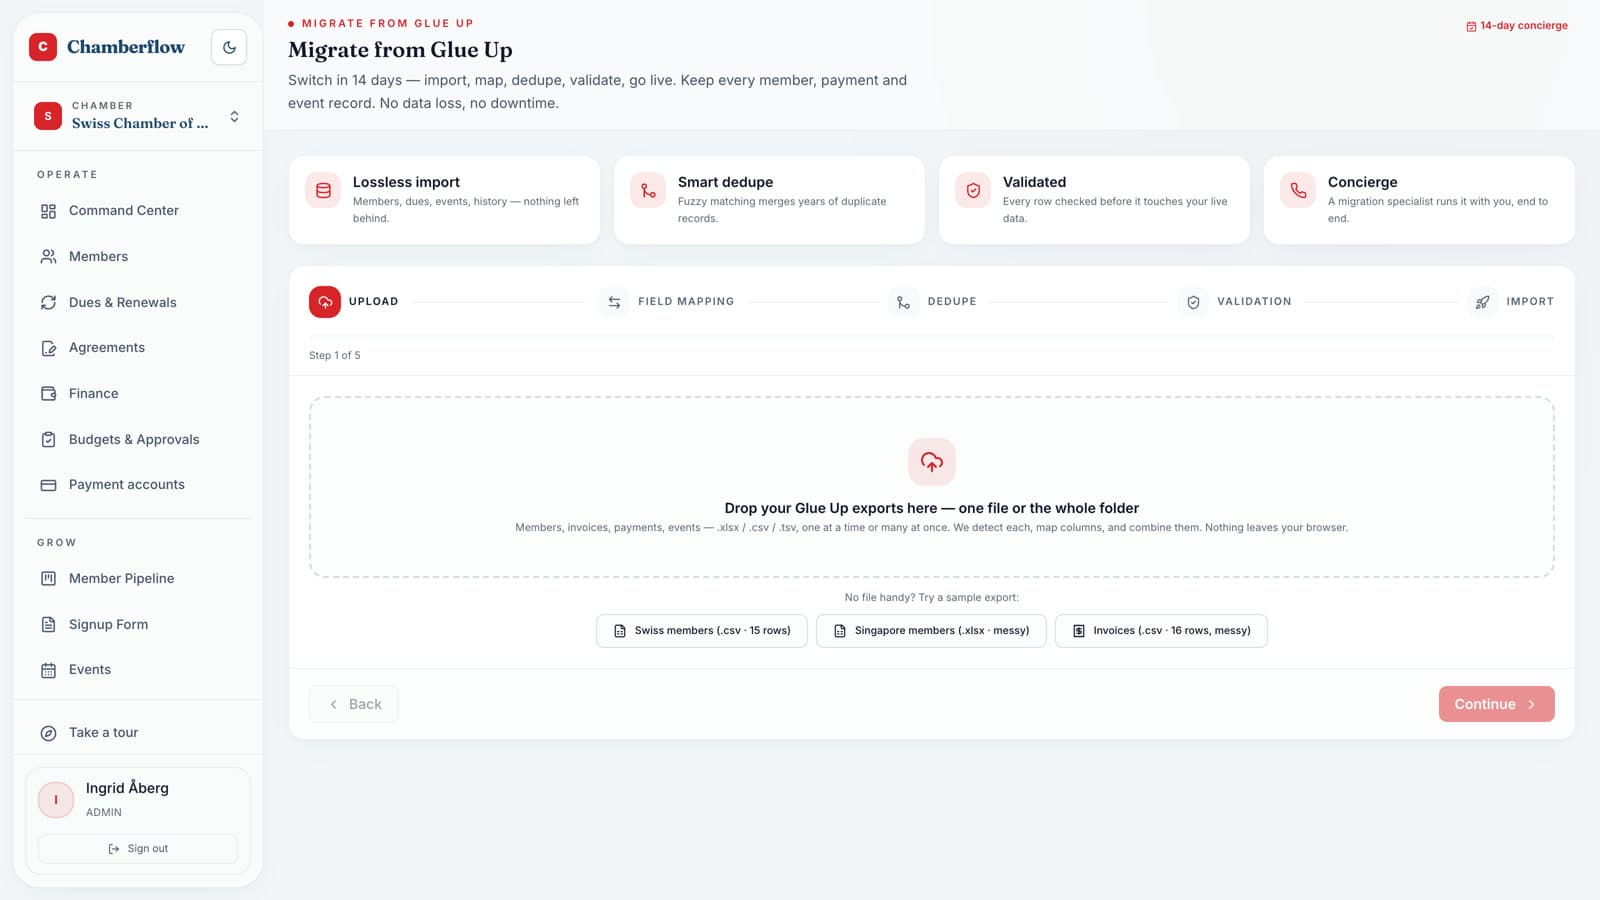Click the Budgets clipboard-check icon
Image resolution: width=1600 pixels, height=900 pixels.
pyautogui.click(x=48, y=439)
